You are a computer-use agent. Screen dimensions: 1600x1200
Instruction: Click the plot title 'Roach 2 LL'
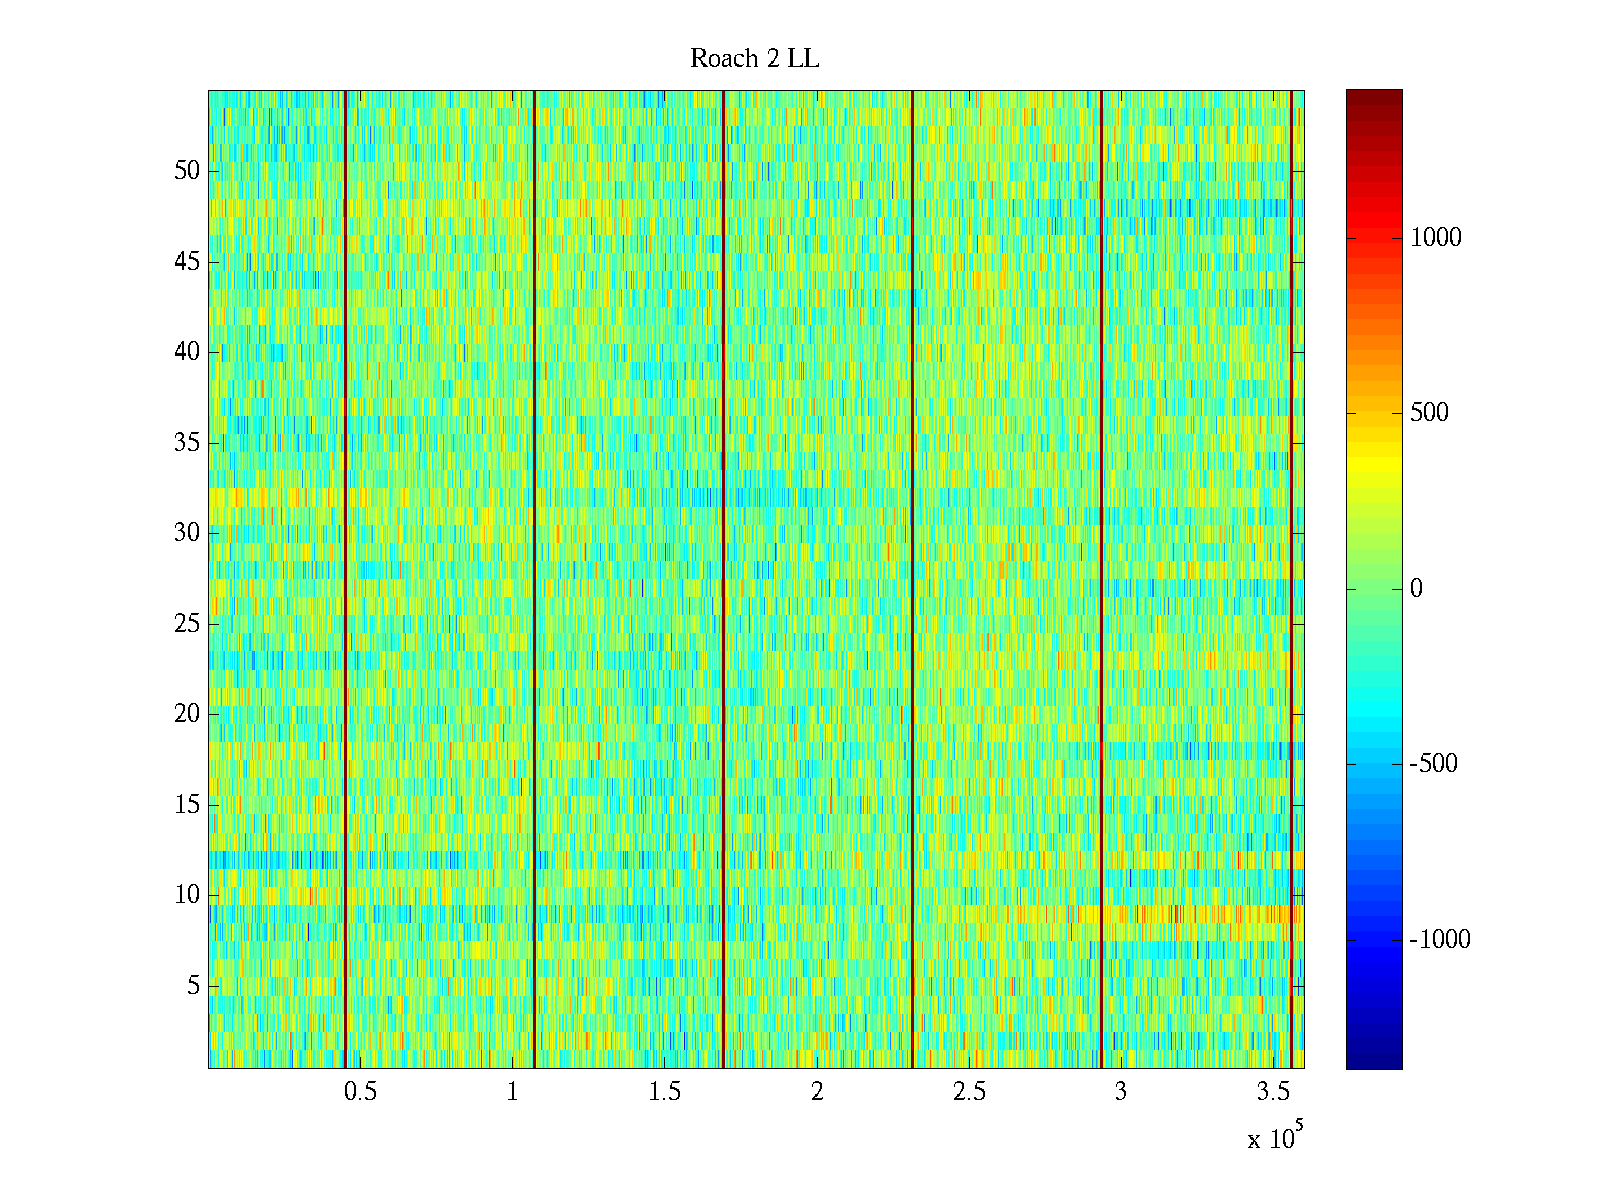(754, 59)
